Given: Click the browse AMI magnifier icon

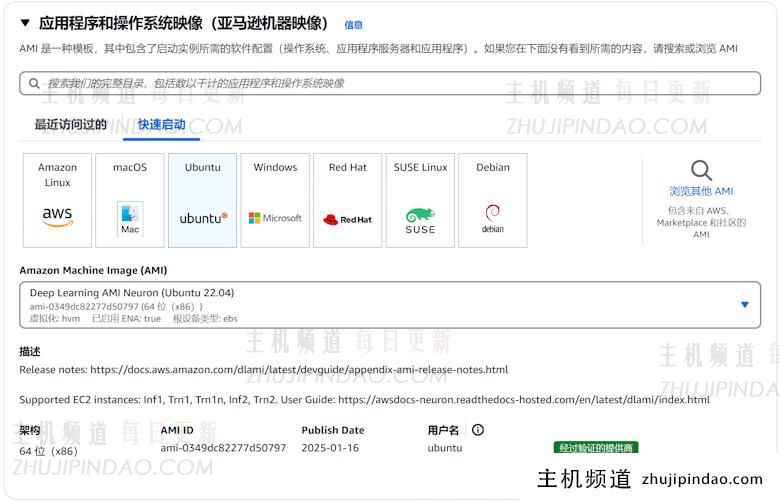Looking at the screenshot, I should tap(701, 170).
